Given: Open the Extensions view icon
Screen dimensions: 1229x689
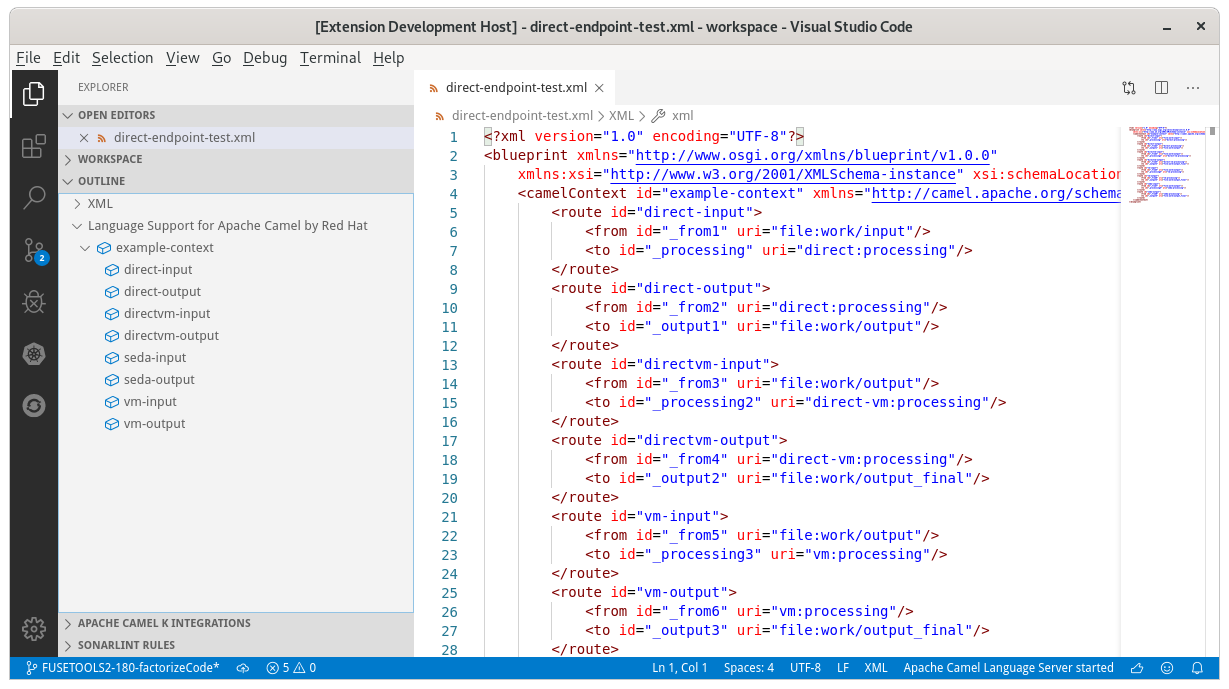Looking at the screenshot, I should (x=34, y=147).
